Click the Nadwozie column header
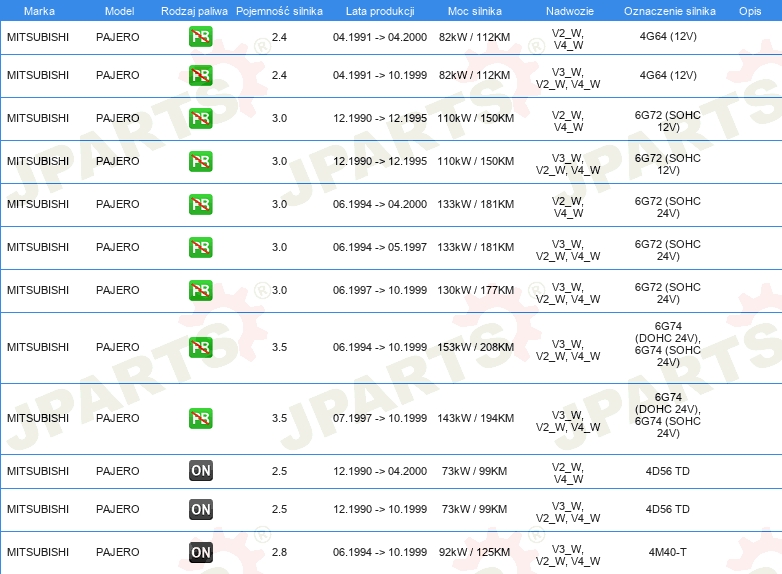 [570, 11]
